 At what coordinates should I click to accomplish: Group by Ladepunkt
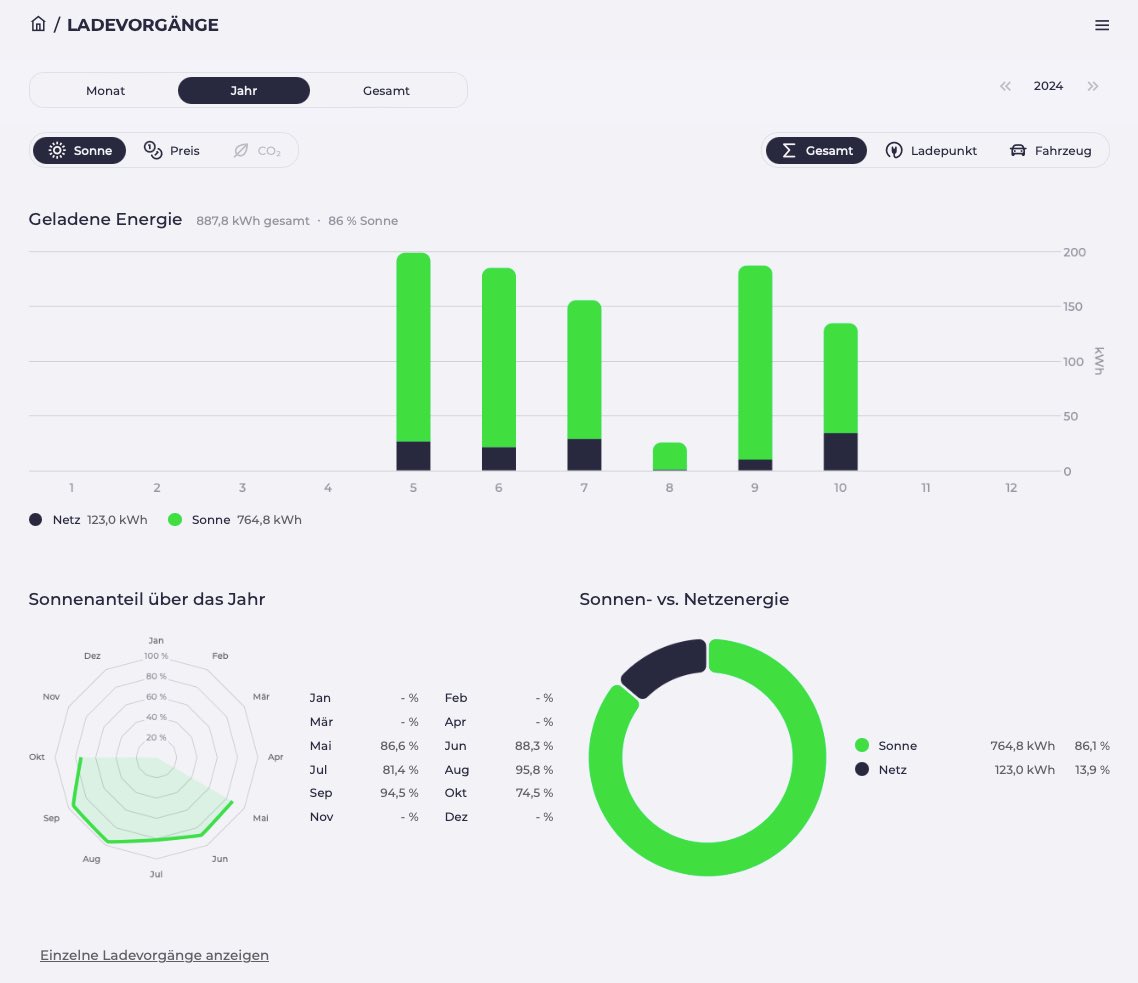click(x=931, y=150)
